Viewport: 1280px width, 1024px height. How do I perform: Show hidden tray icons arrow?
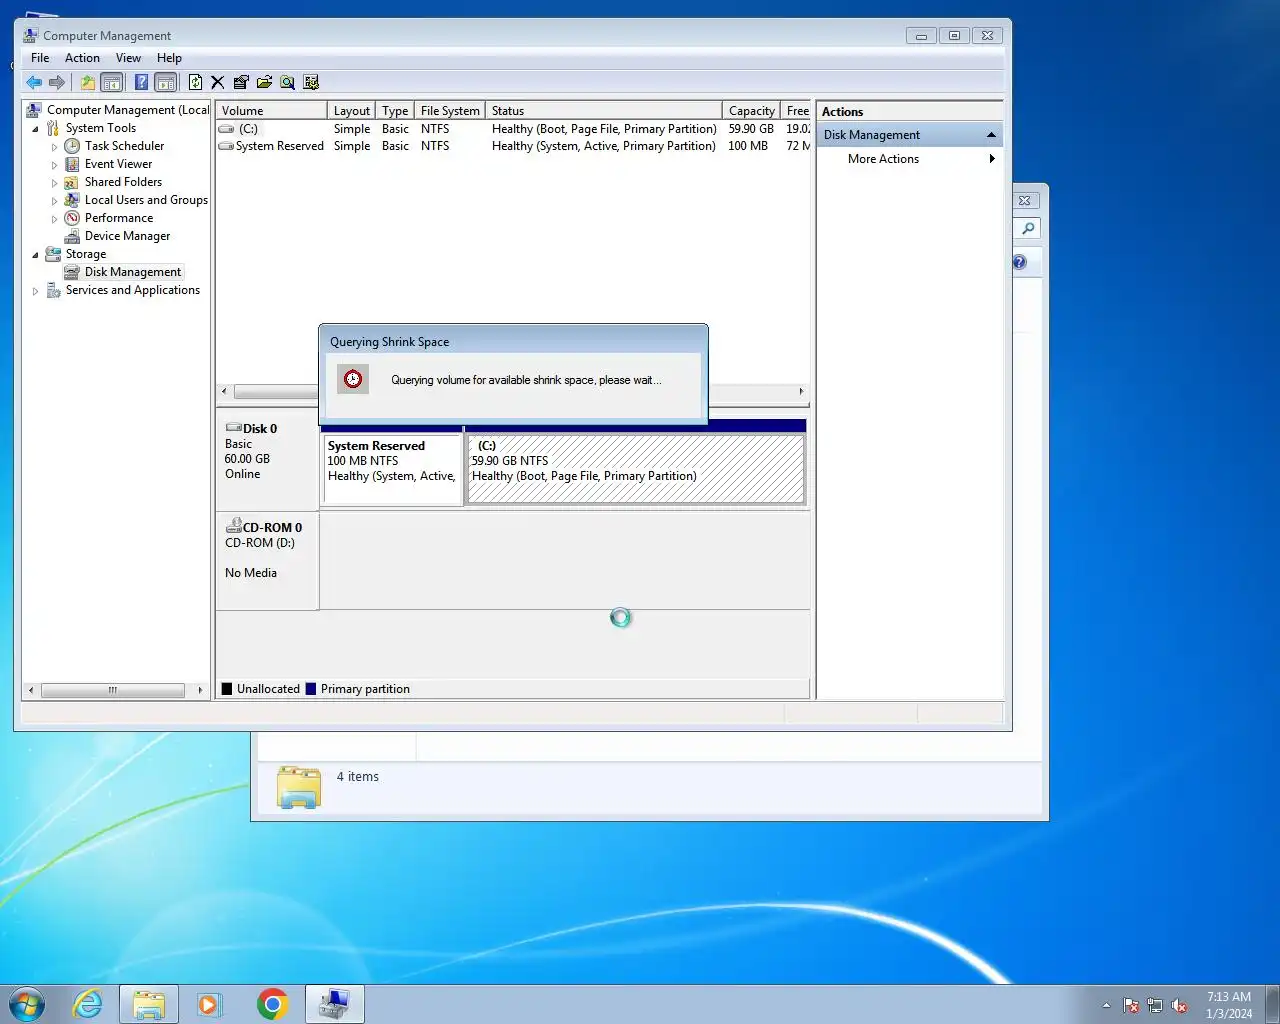1106,1005
